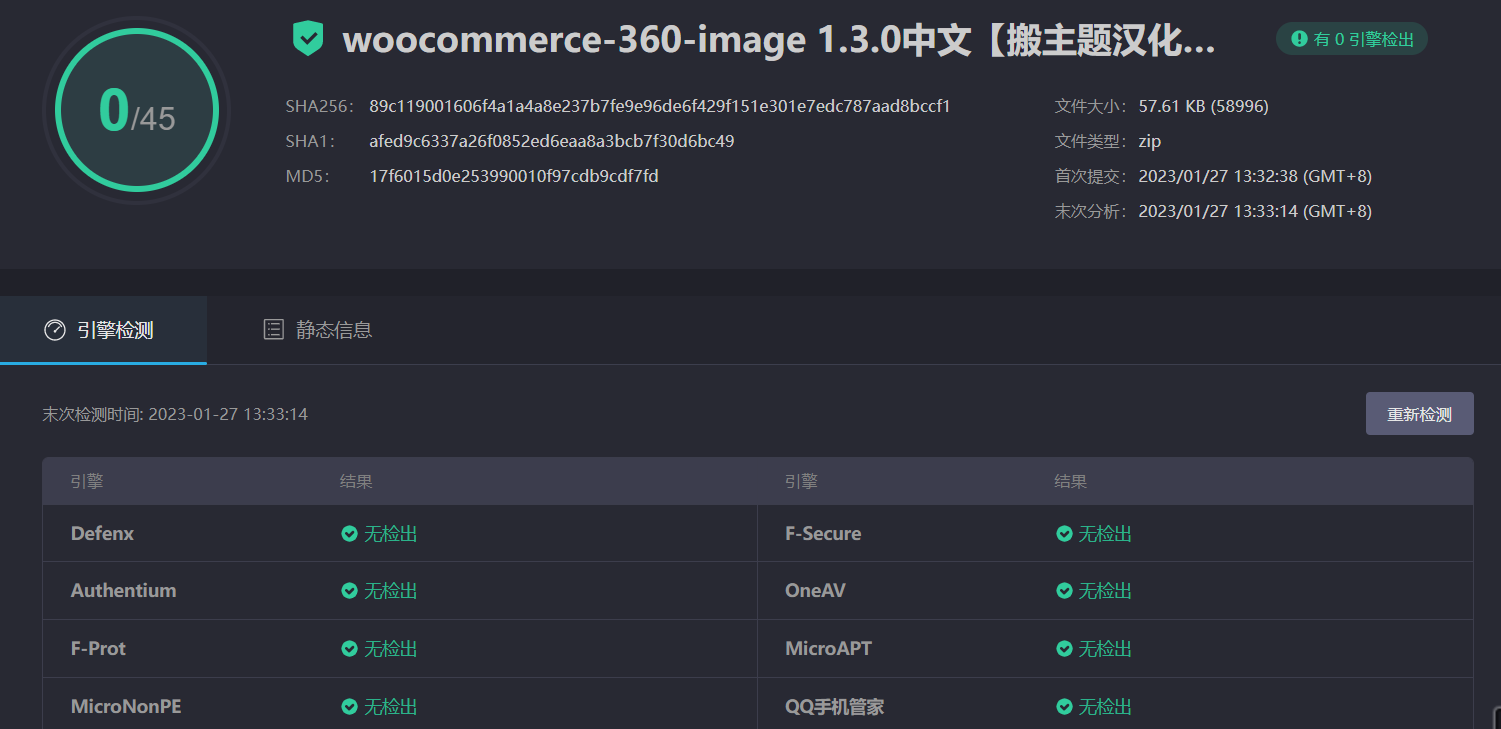The image size is (1501, 729).
Task: Click the green check icon for QQ手机管家
Action: 1064,707
